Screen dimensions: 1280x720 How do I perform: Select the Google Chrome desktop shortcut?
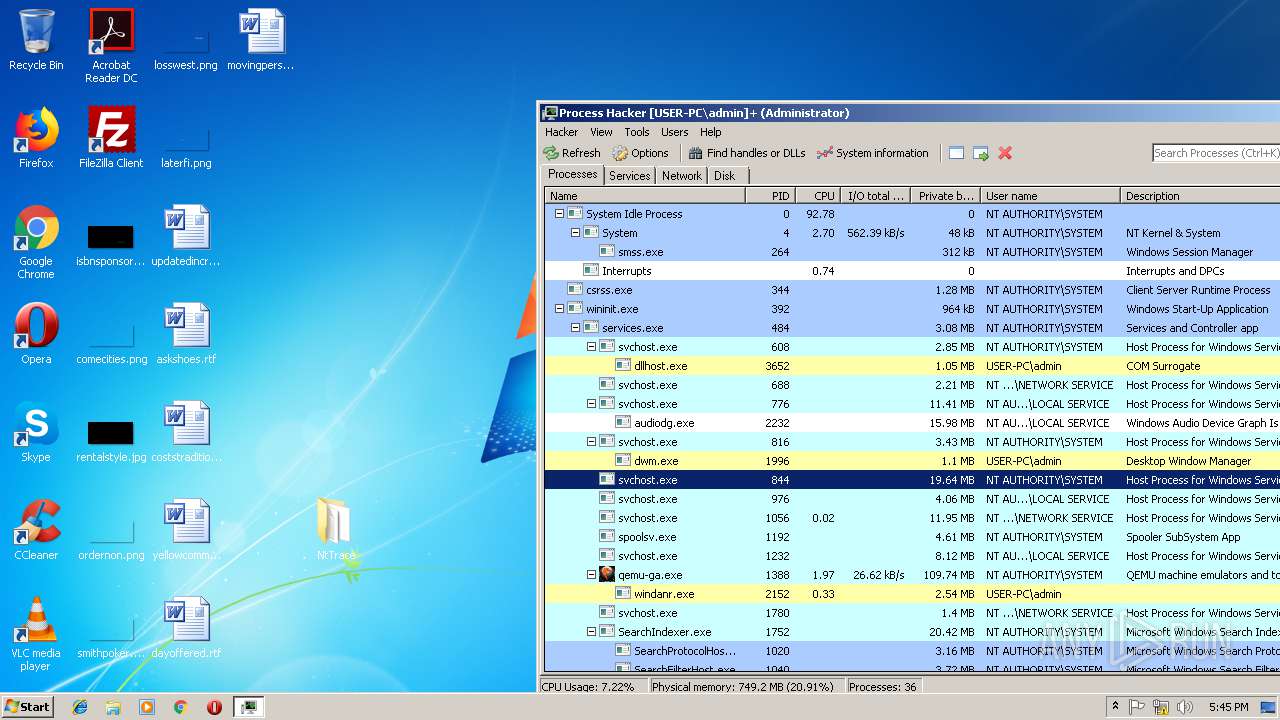(36, 242)
